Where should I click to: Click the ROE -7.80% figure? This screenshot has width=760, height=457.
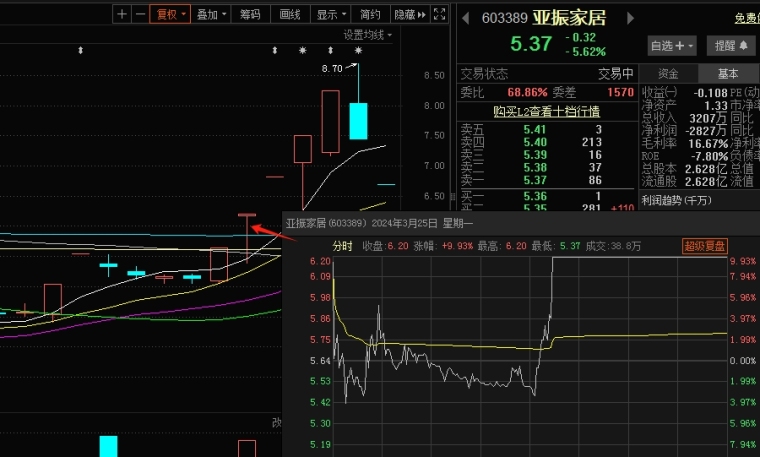click(x=710, y=157)
